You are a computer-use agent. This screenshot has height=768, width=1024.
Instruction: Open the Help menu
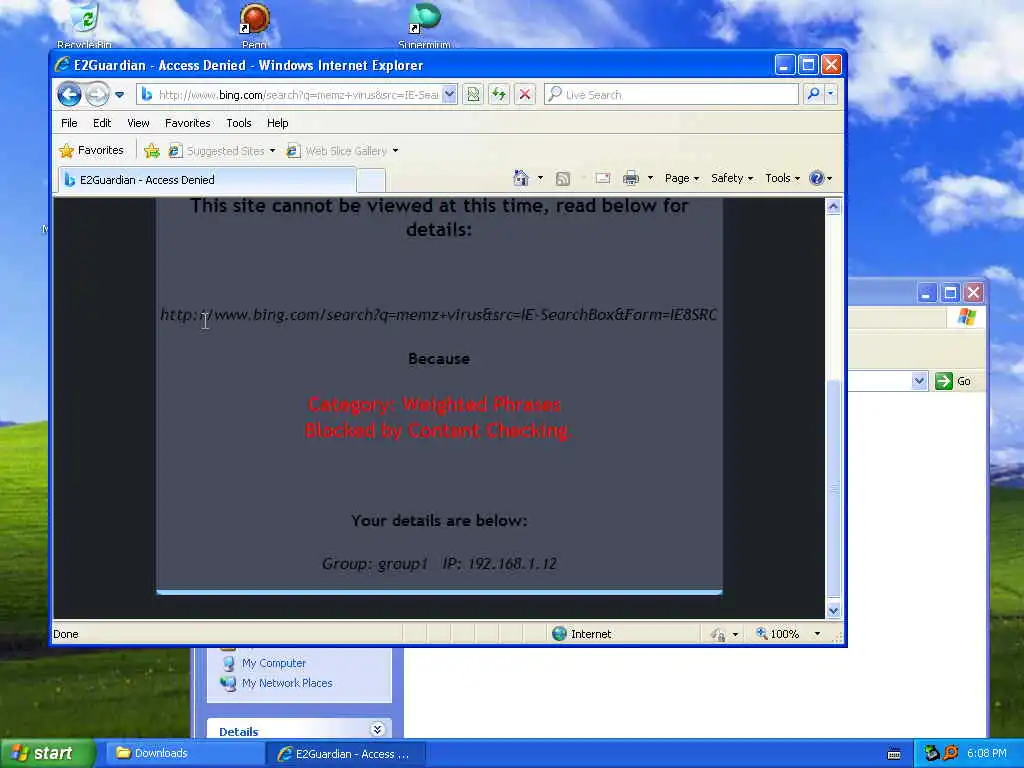click(278, 123)
